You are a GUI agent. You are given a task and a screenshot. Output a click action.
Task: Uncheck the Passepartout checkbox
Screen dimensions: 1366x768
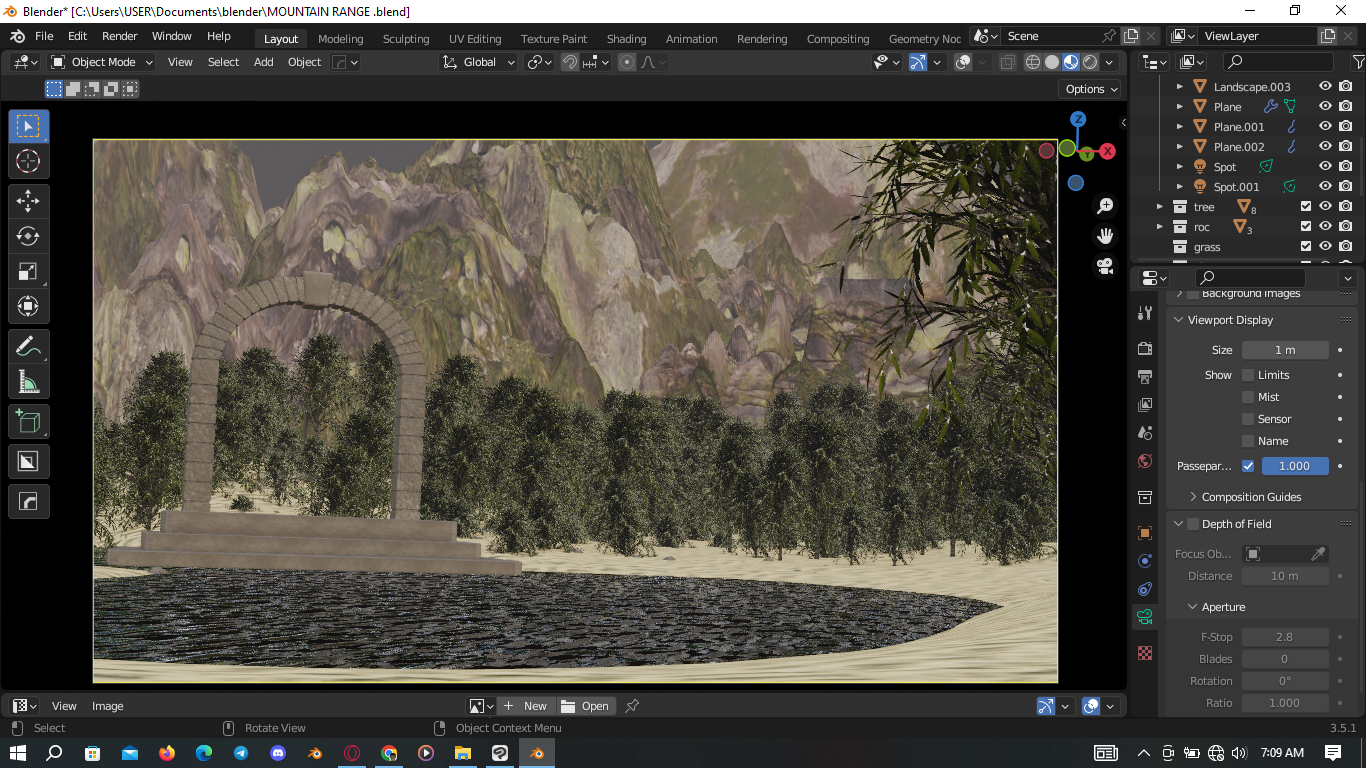point(1248,466)
